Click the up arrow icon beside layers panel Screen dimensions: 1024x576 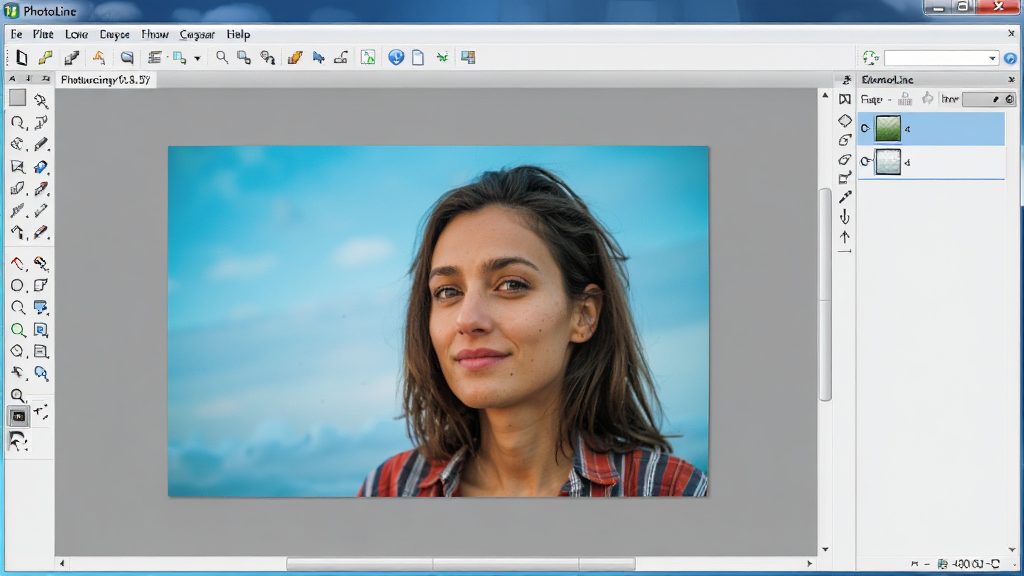(x=845, y=236)
